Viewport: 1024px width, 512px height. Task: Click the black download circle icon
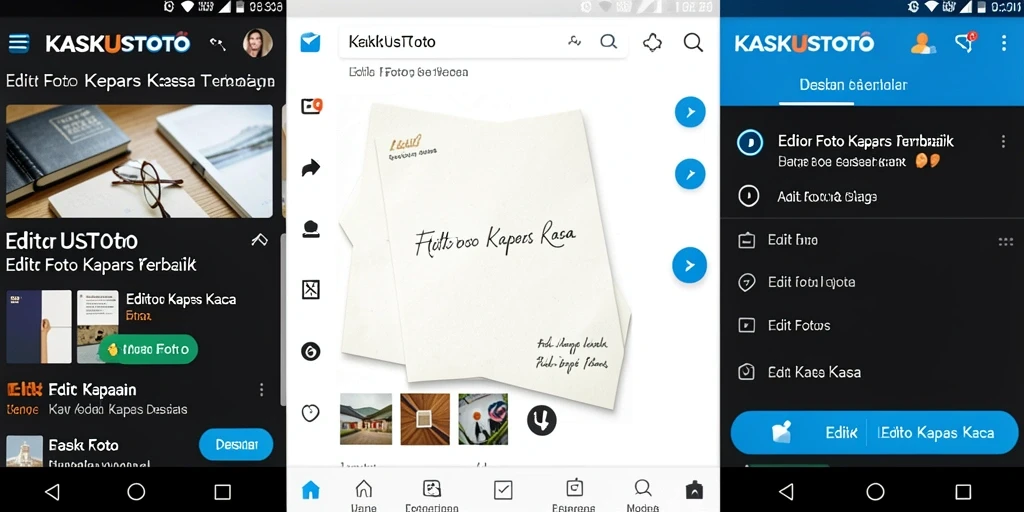541,420
